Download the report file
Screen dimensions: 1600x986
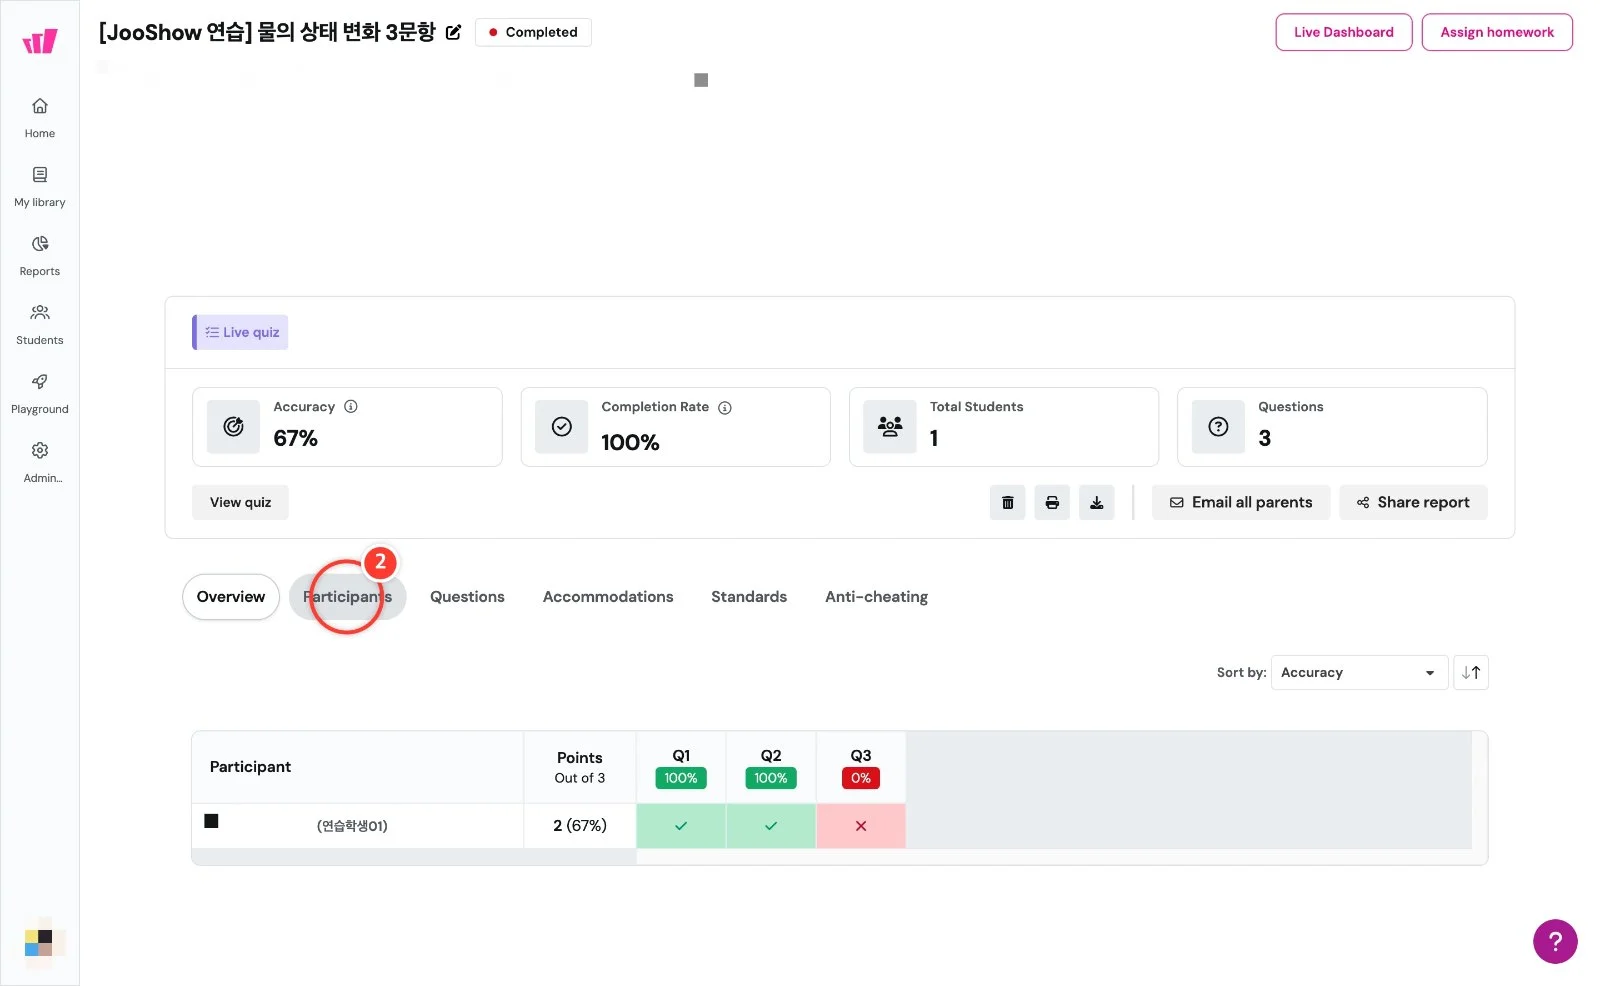click(x=1096, y=502)
